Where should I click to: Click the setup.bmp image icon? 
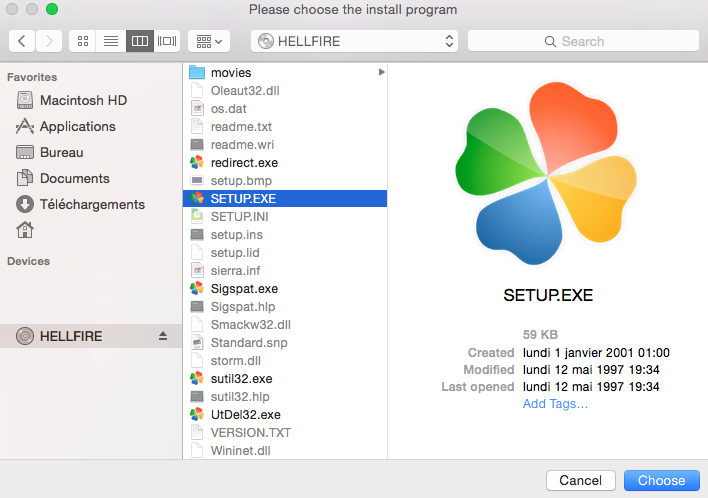click(197, 181)
